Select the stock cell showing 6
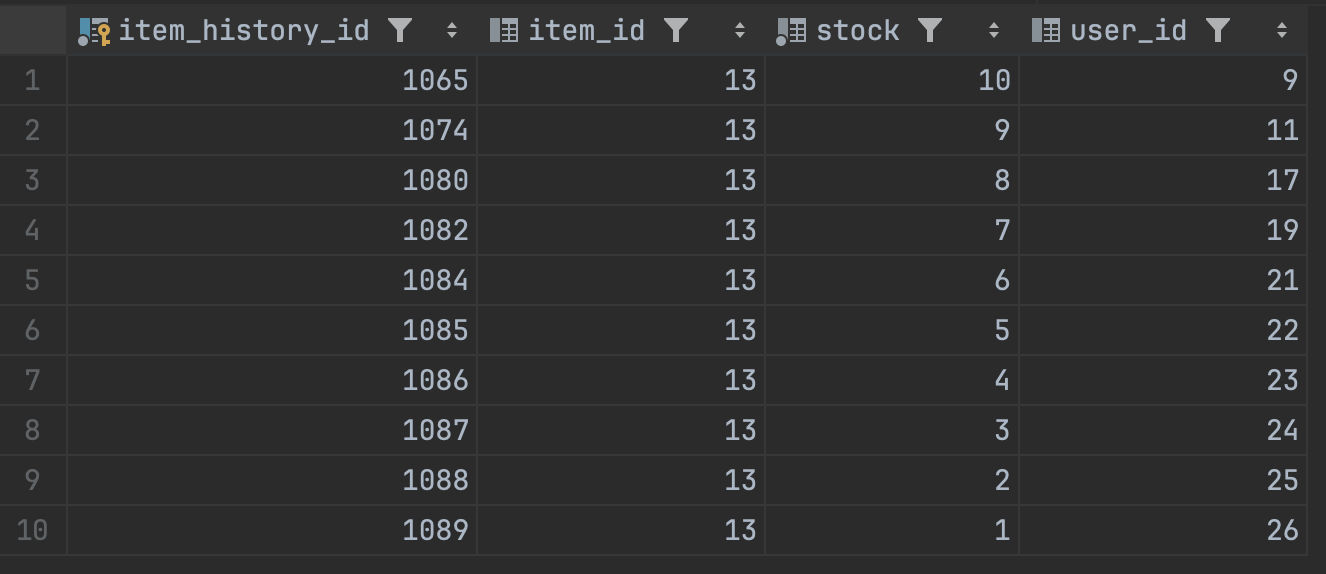1326x574 pixels. point(892,280)
